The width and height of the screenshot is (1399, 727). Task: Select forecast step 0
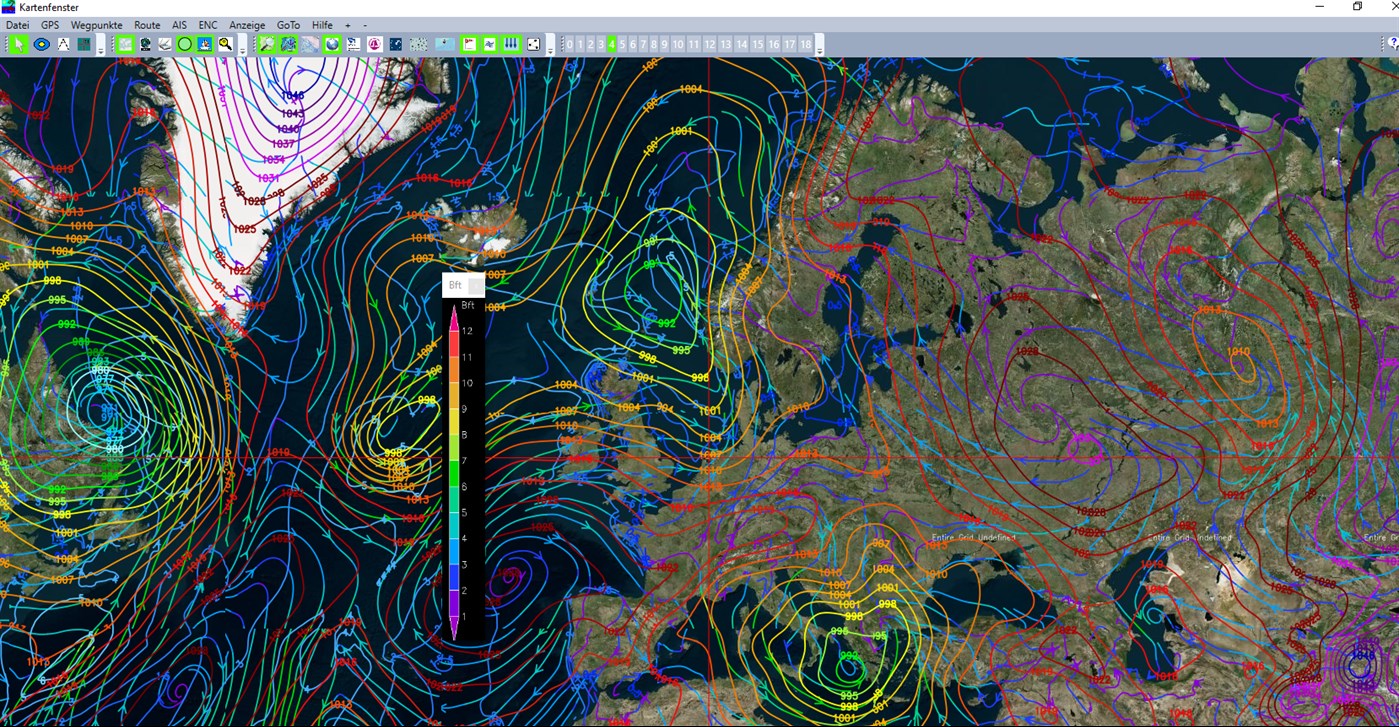point(569,44)
